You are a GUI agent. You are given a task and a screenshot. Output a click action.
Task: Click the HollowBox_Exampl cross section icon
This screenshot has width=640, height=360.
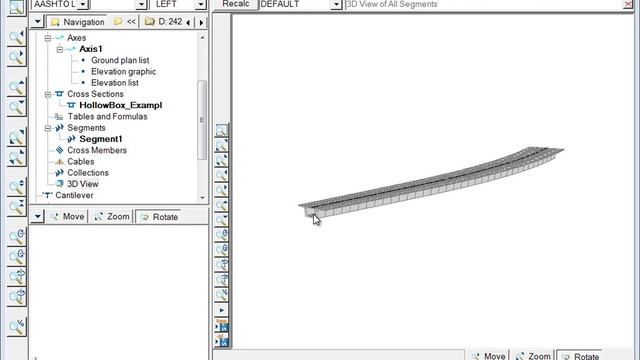coord(71,105)
